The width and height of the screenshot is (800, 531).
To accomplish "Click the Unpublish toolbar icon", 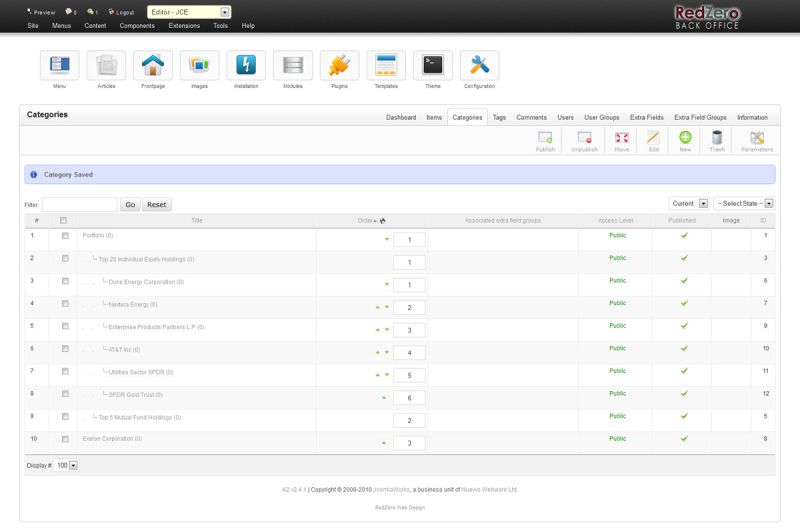I will click(x=584, y=141).
